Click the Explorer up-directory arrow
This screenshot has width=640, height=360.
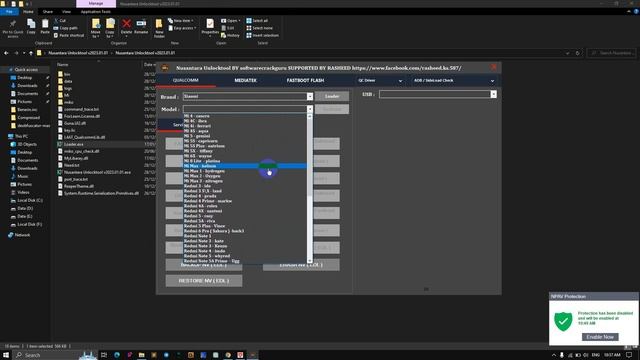pyautogui.click(x=31, y=53)
